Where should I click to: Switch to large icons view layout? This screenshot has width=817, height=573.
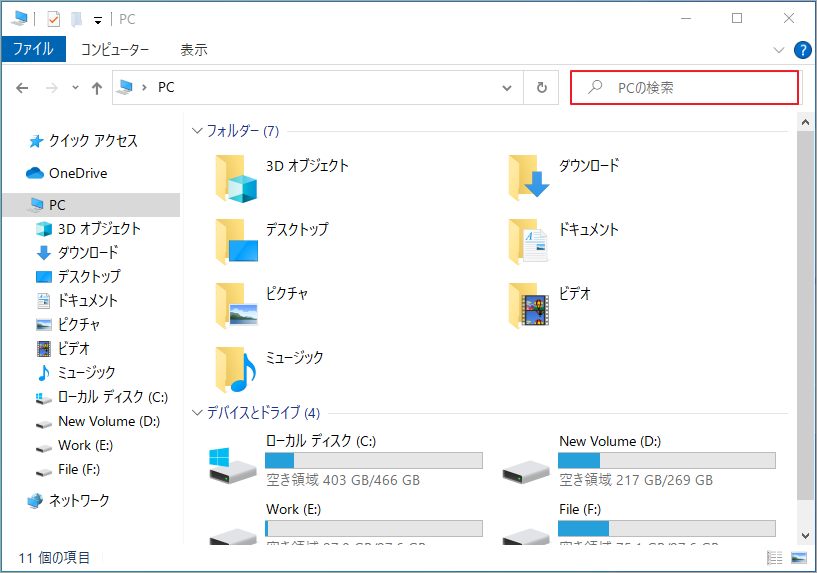coord(798,558)
